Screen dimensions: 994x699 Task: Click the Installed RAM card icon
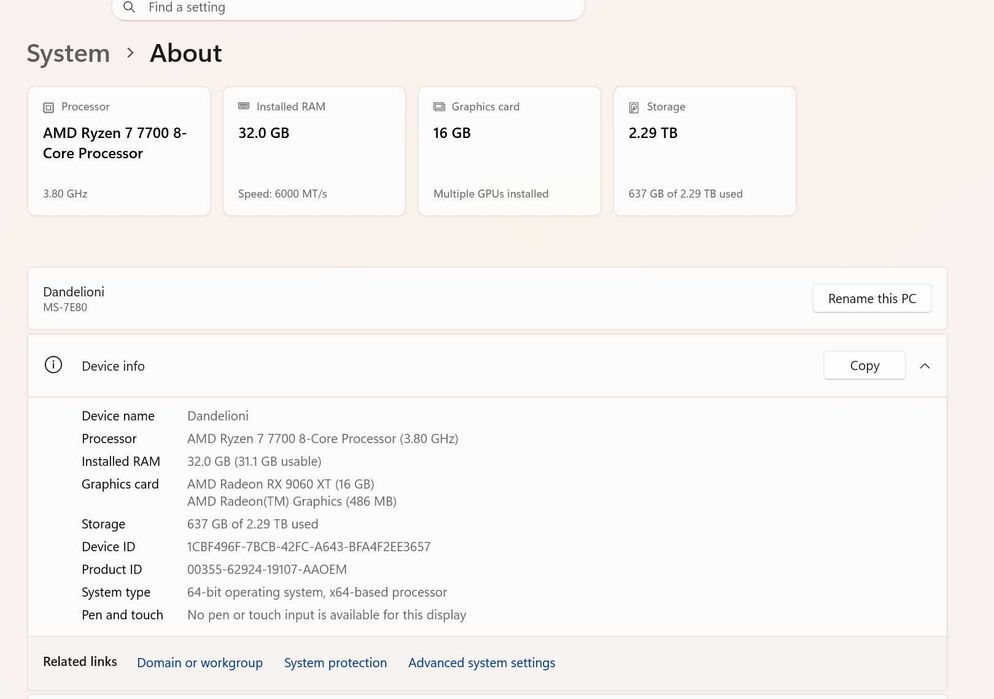tap(243, 106)
